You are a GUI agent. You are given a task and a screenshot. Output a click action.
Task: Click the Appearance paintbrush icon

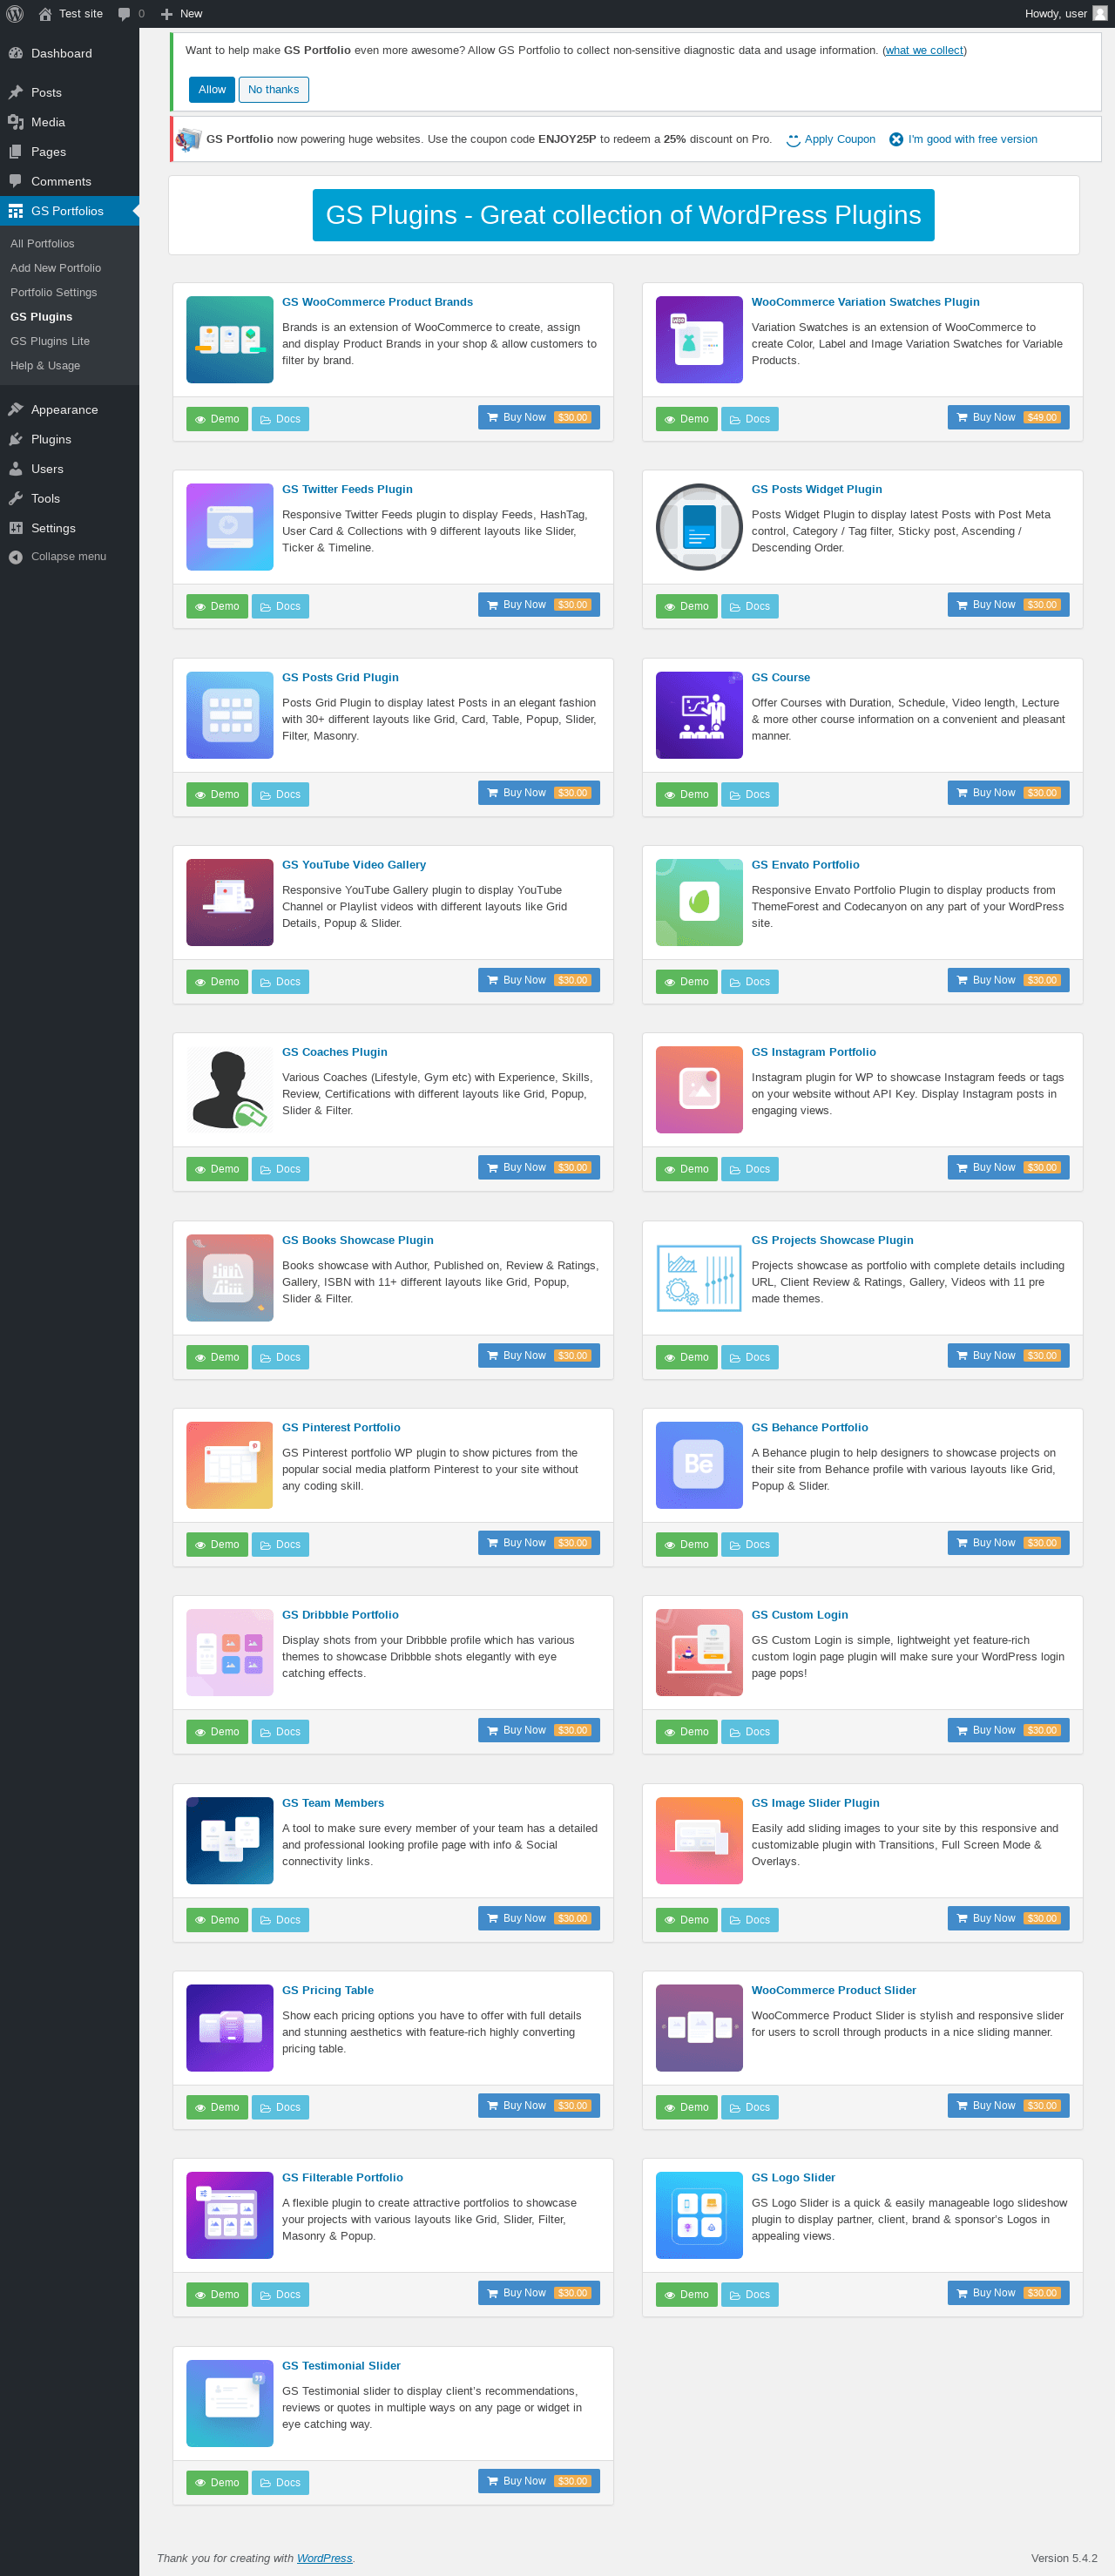pyautogui.click(x=16, y=409)
